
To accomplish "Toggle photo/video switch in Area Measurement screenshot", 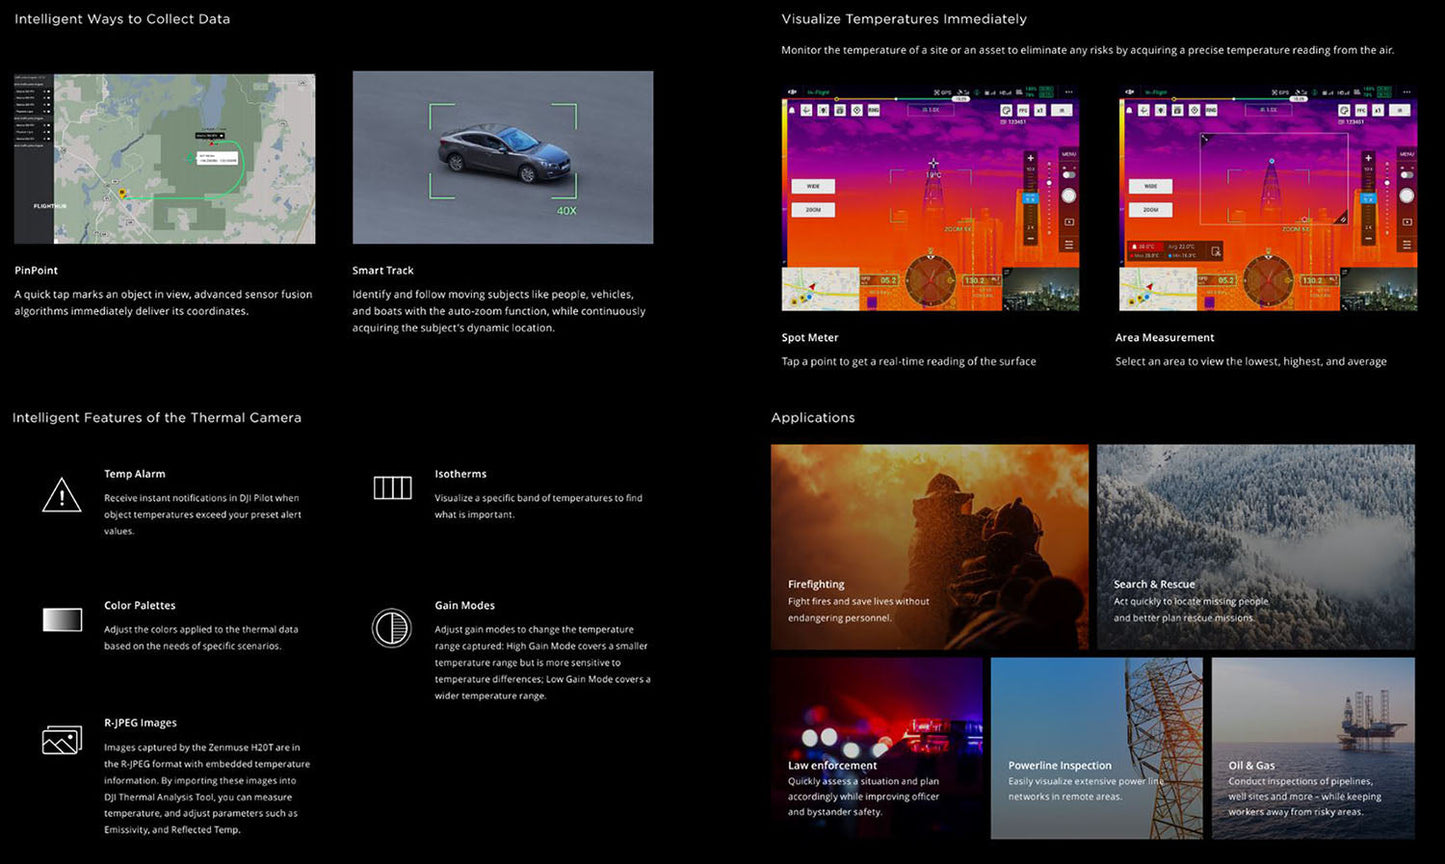I will (x=1407, y=175).
